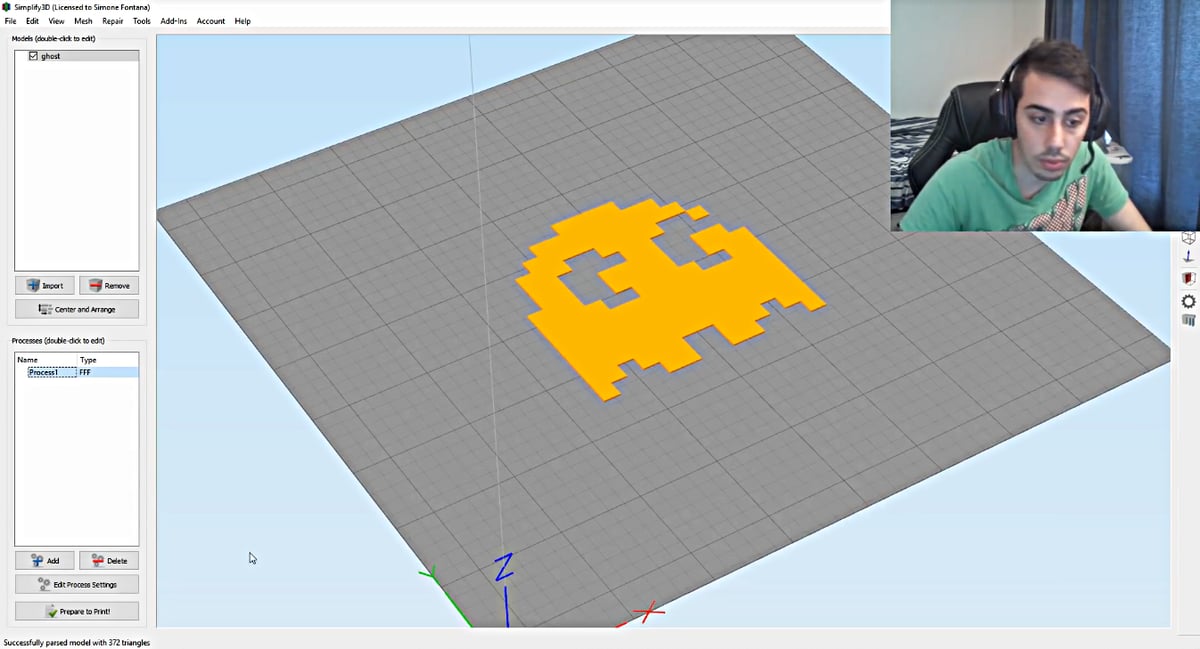Open the Tools menu

point(142,21)
